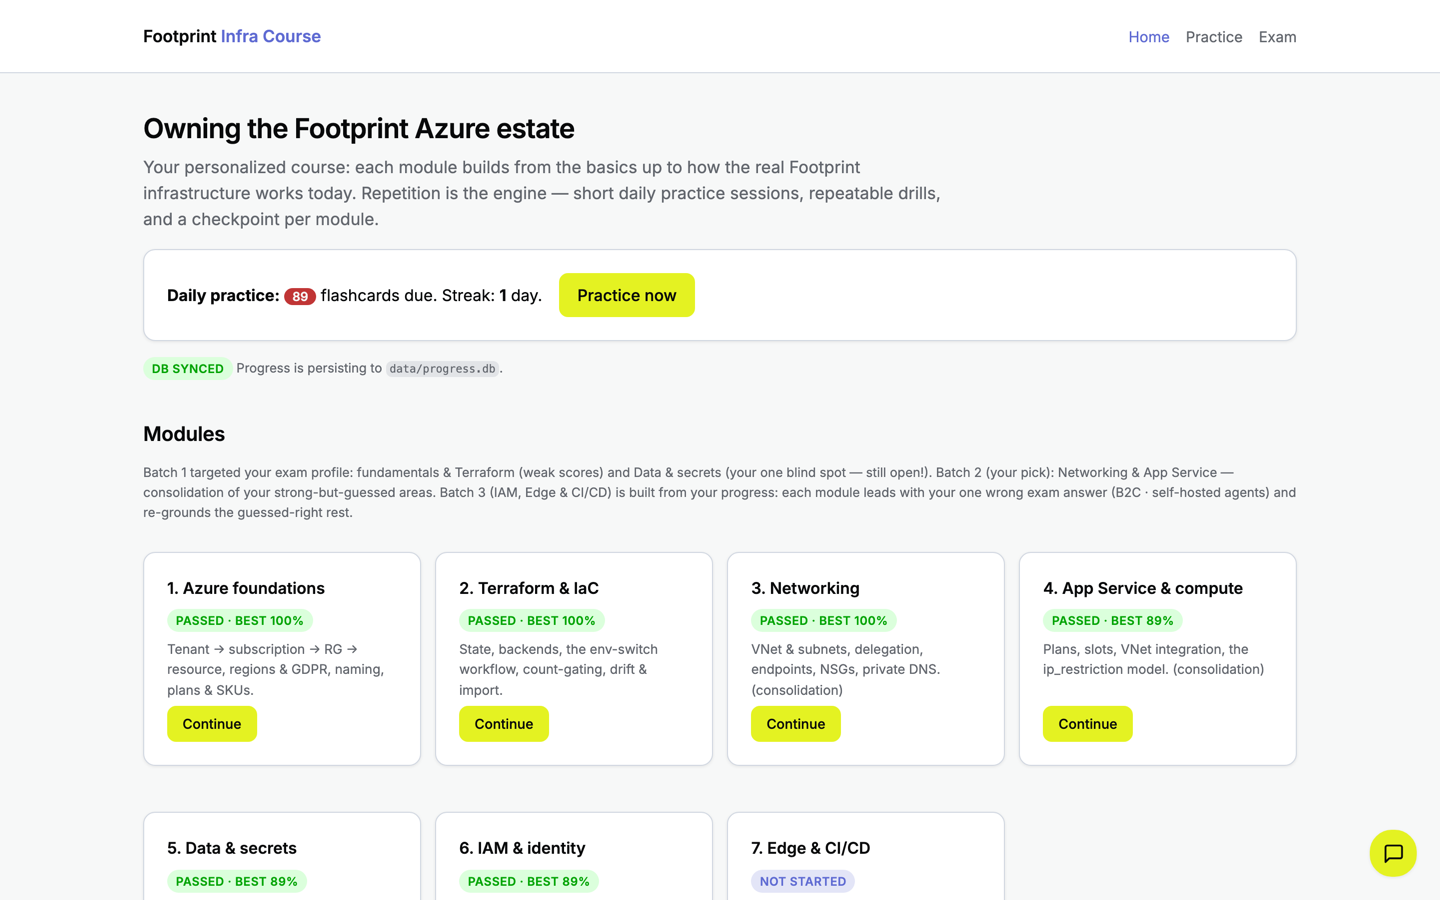Click the DB SYNCED status badge
The height and width of the screenshot is (900, 1440).
tap(188, 368)
